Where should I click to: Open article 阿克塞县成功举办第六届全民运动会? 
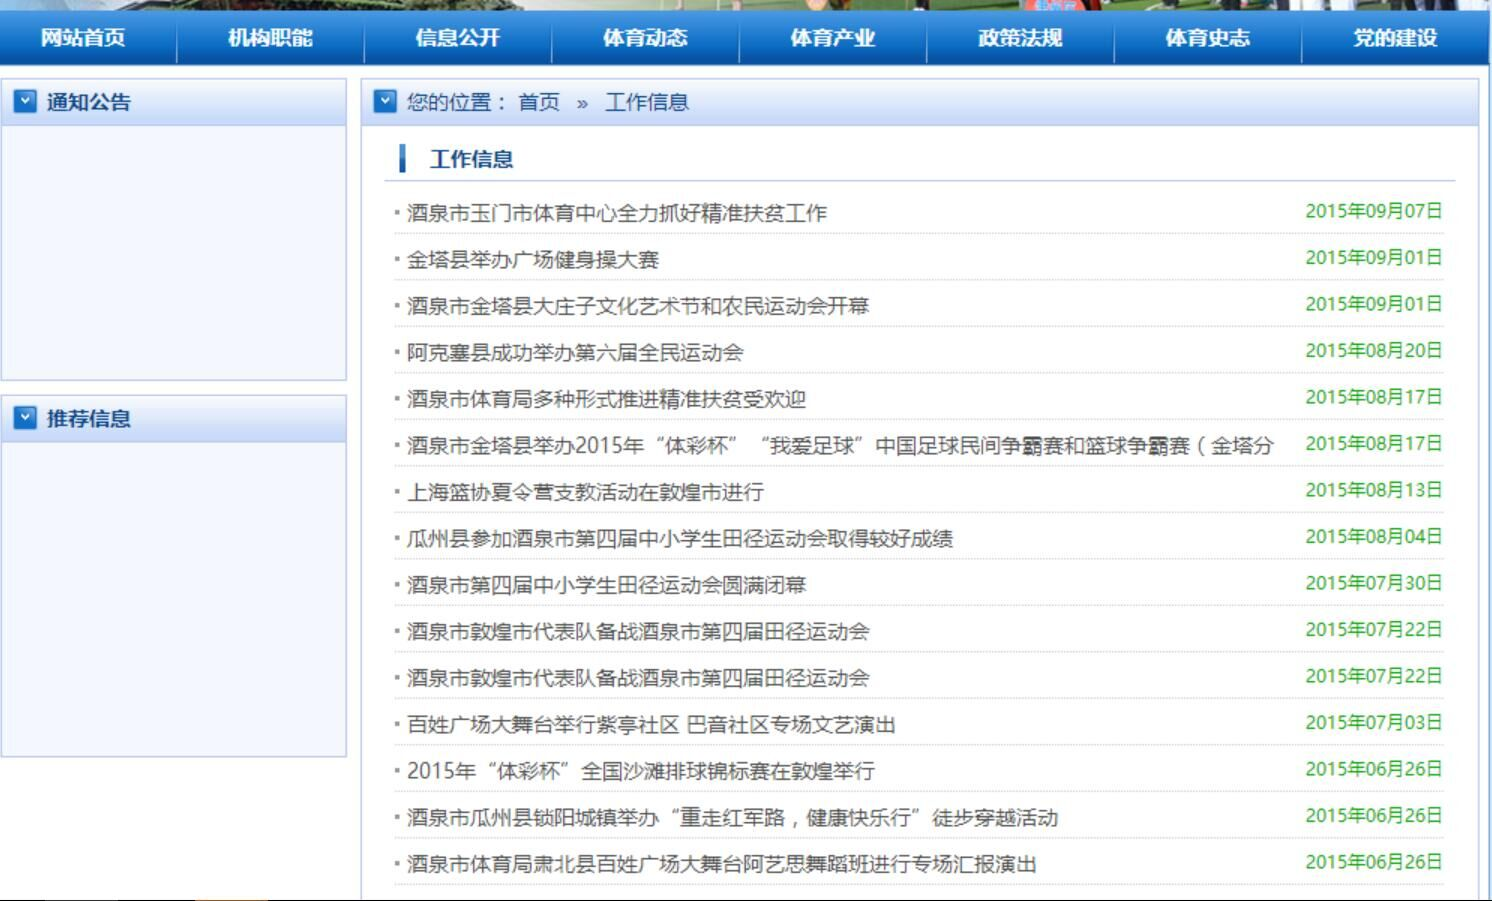click(575, 353)
